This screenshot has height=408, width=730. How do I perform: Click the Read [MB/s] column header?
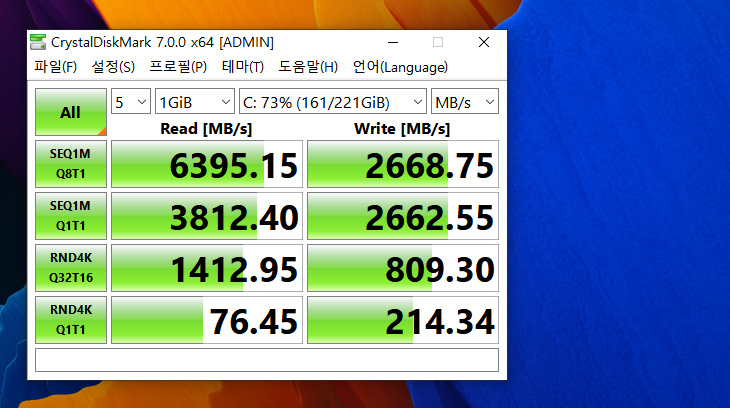coord(206,129)
